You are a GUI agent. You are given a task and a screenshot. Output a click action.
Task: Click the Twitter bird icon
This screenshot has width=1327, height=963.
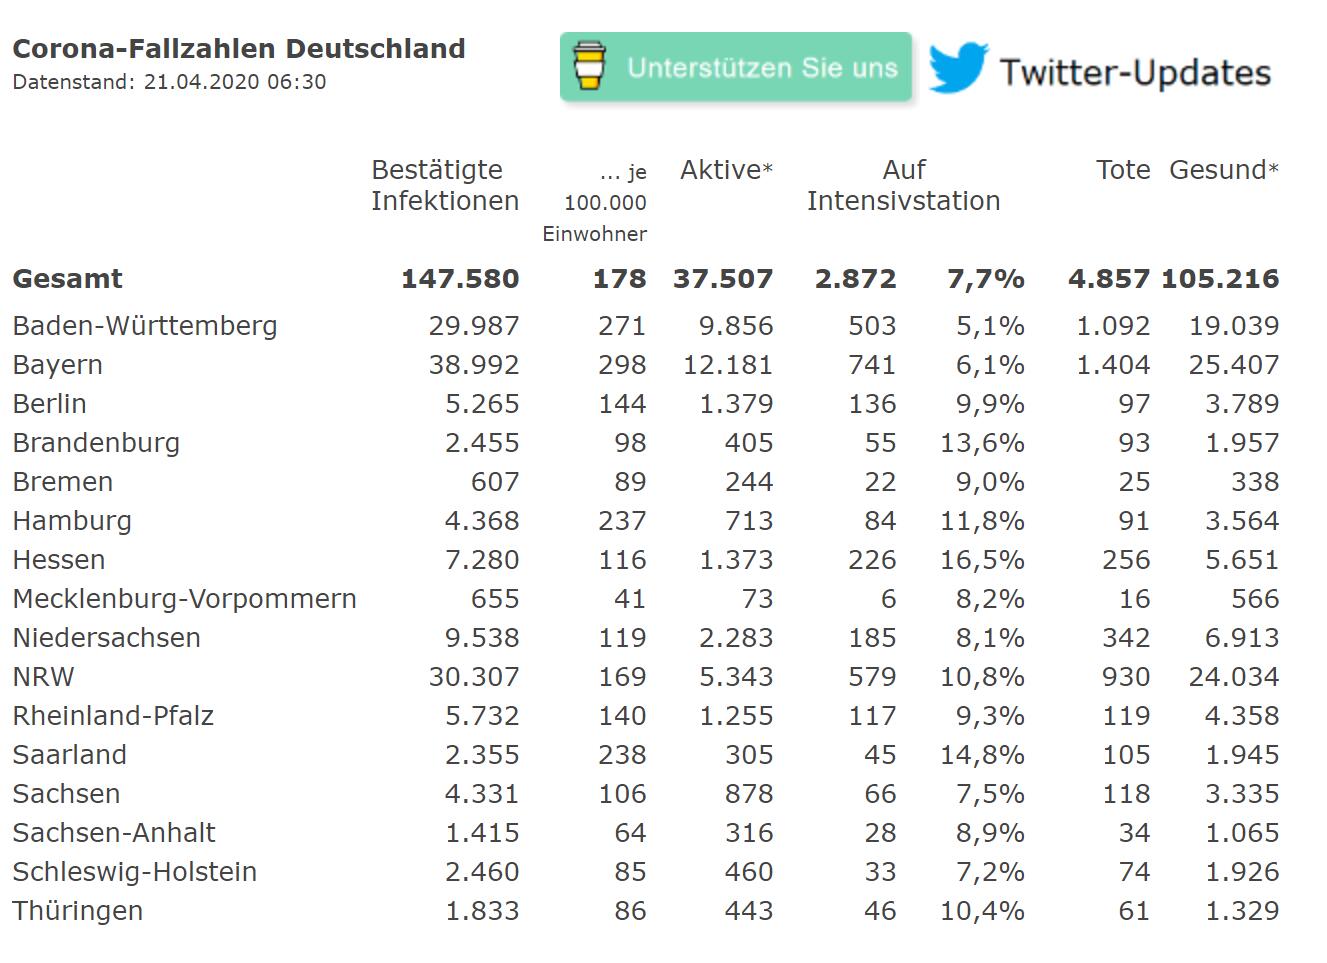tap(957, 68)
